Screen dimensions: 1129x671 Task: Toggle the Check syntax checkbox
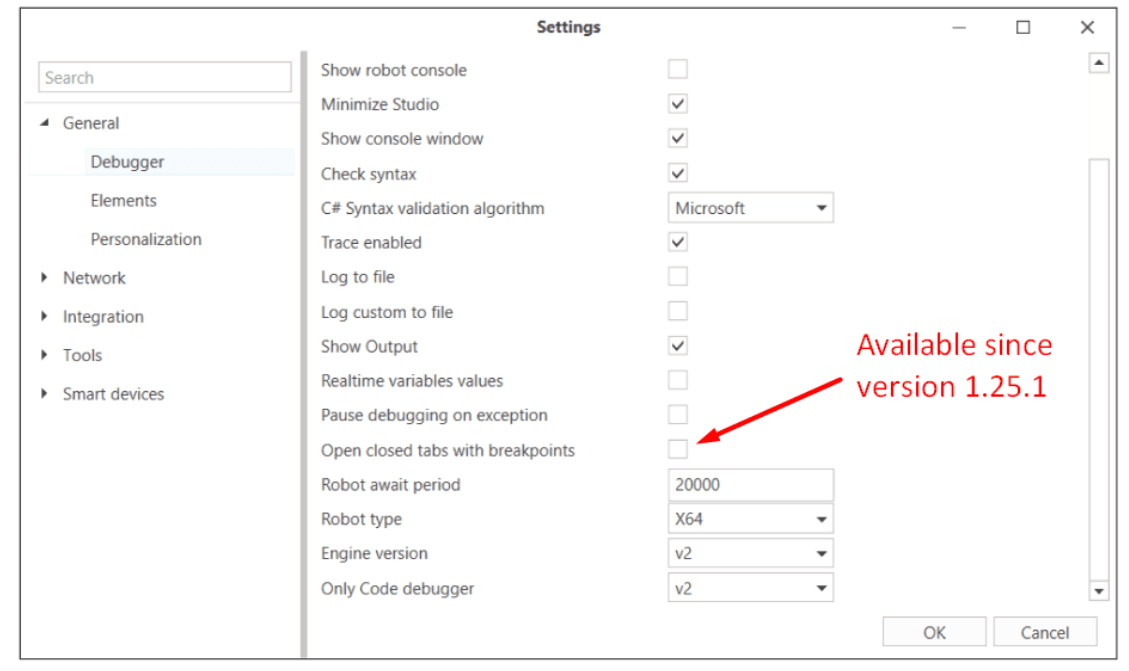click(x=678, y=173)
